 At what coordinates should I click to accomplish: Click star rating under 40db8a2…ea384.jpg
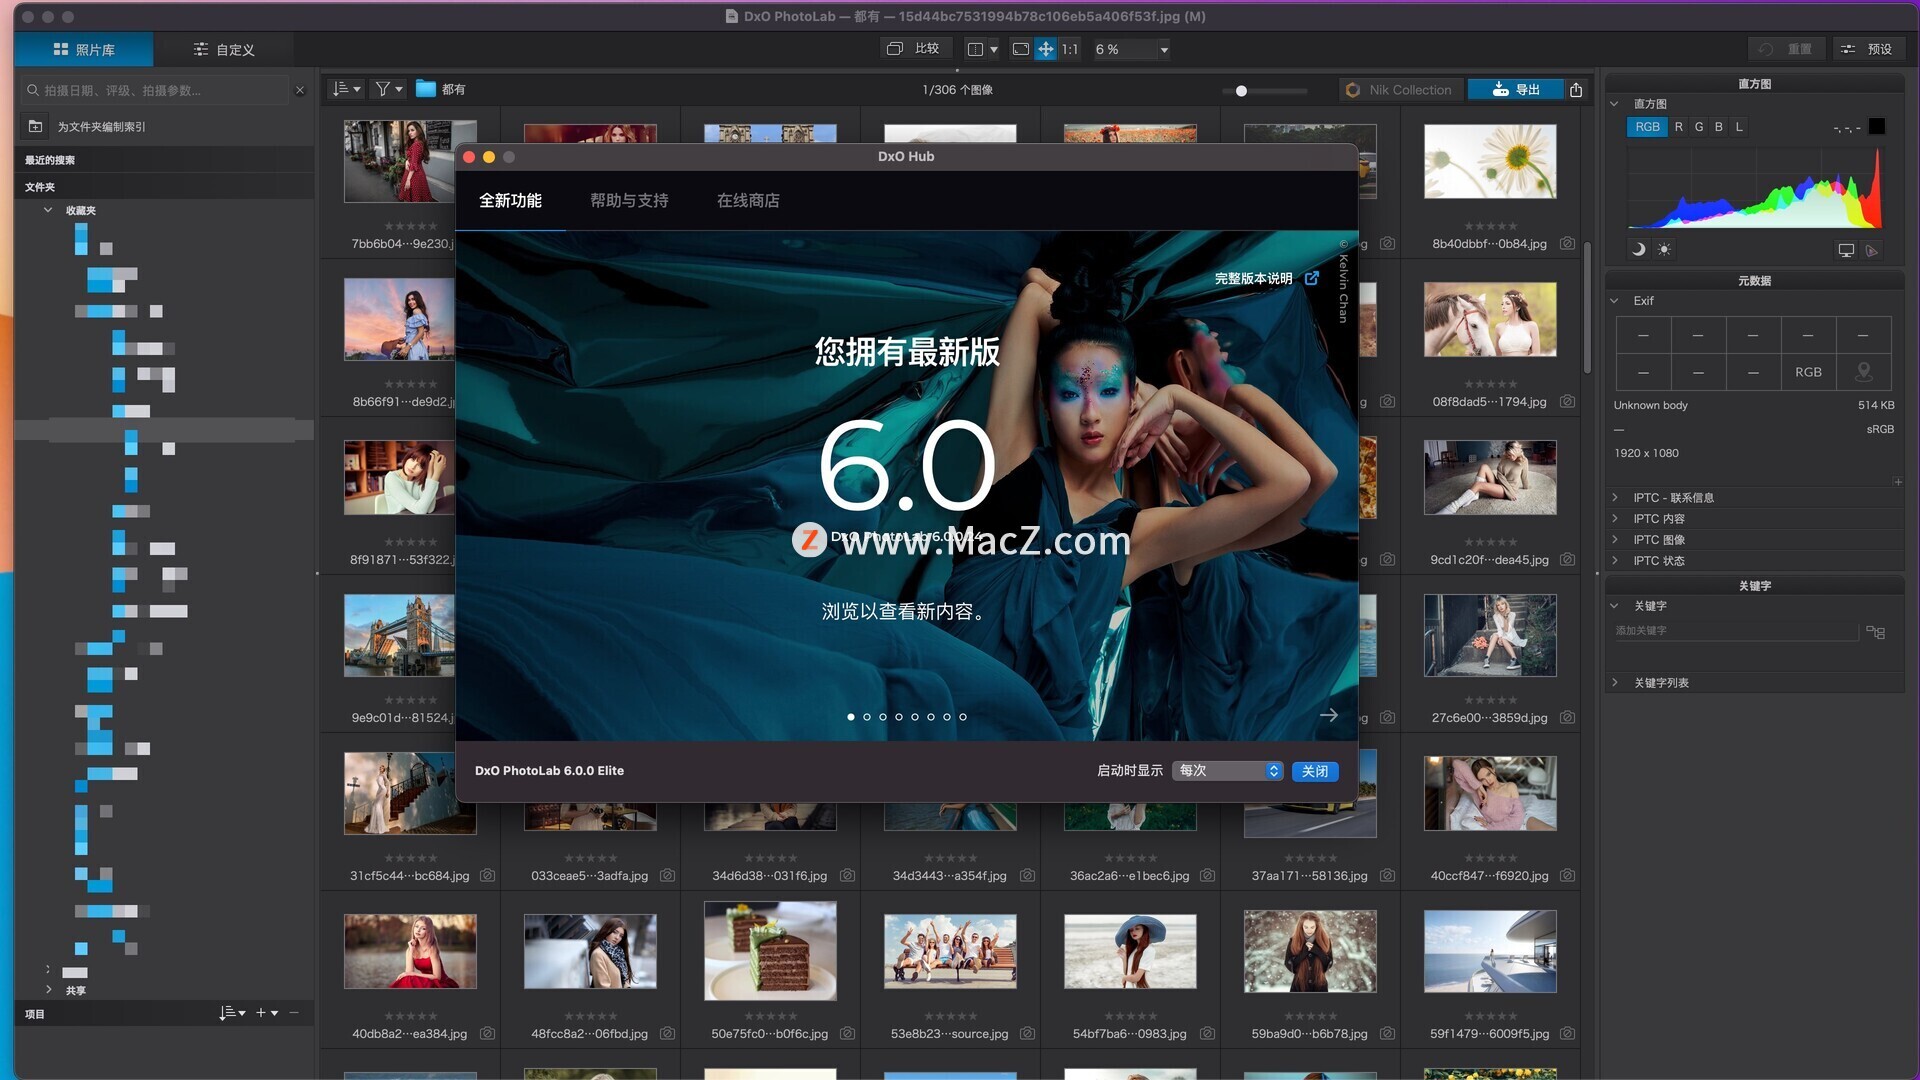[410, 1016]
